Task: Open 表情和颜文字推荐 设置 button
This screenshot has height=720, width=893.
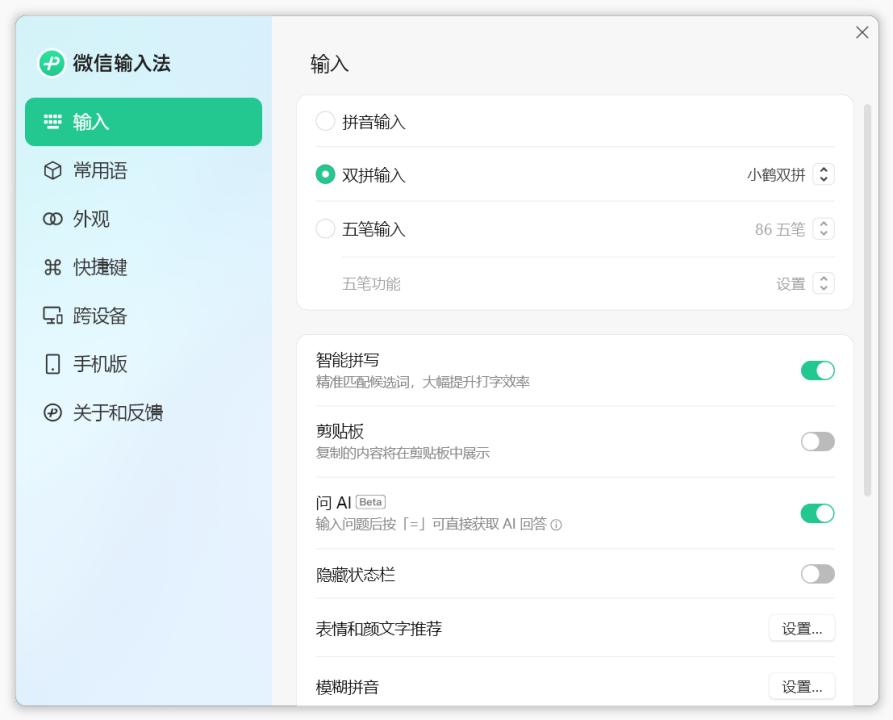Action: pos(801,629)
